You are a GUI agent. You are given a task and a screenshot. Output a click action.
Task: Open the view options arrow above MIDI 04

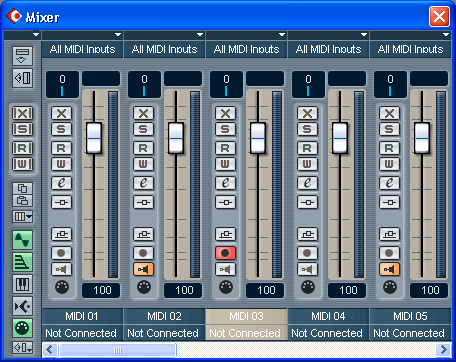364,35
